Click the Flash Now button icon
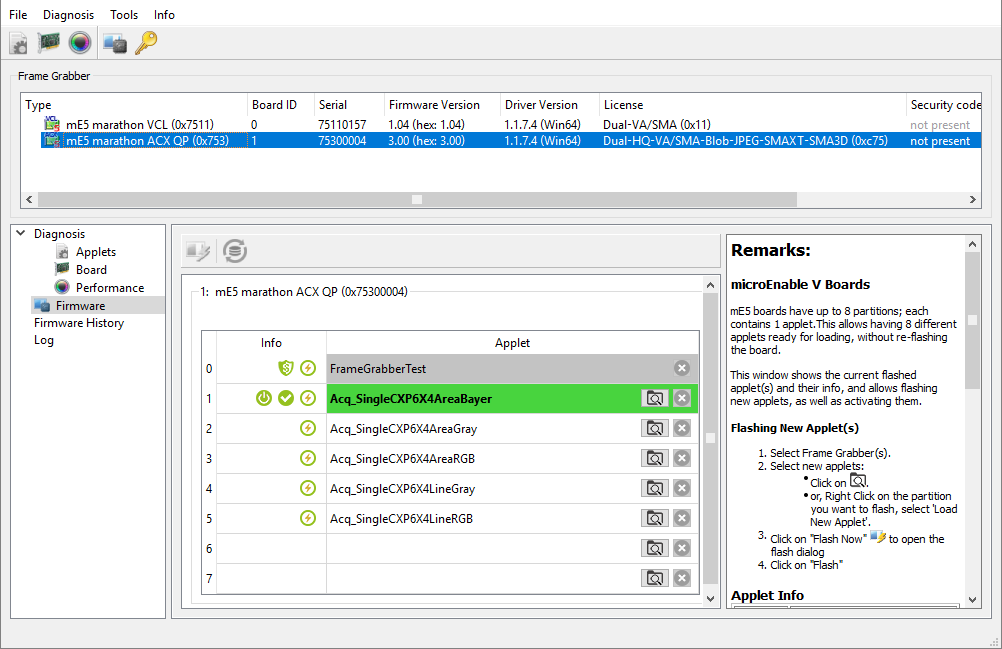 (x=197, y=251)
